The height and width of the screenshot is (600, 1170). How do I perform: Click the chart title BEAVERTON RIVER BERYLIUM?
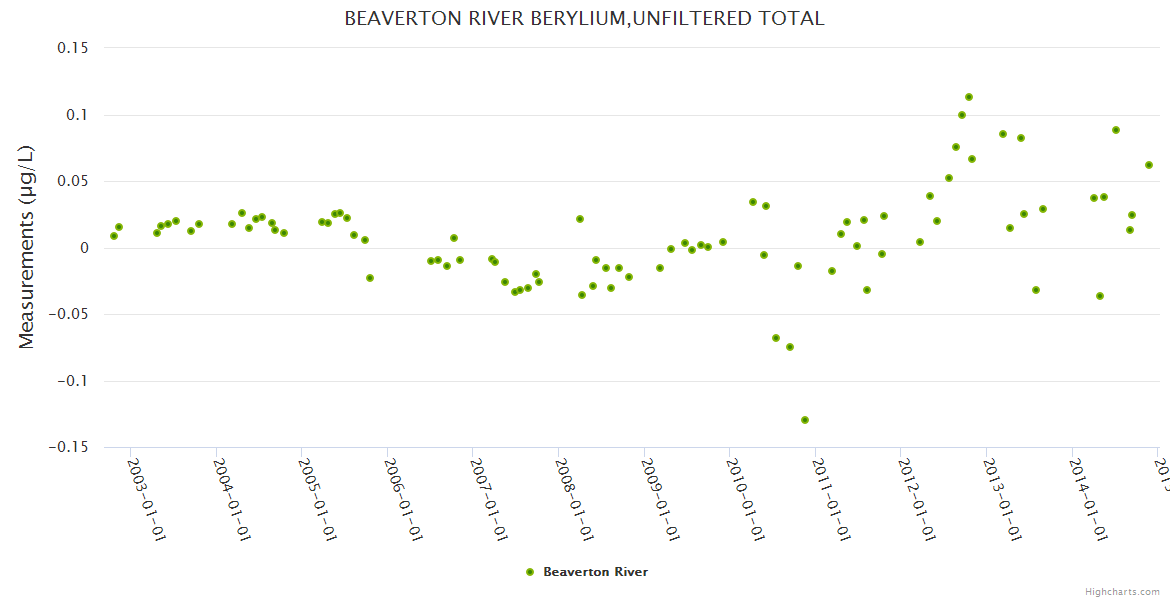click(584, 18)
